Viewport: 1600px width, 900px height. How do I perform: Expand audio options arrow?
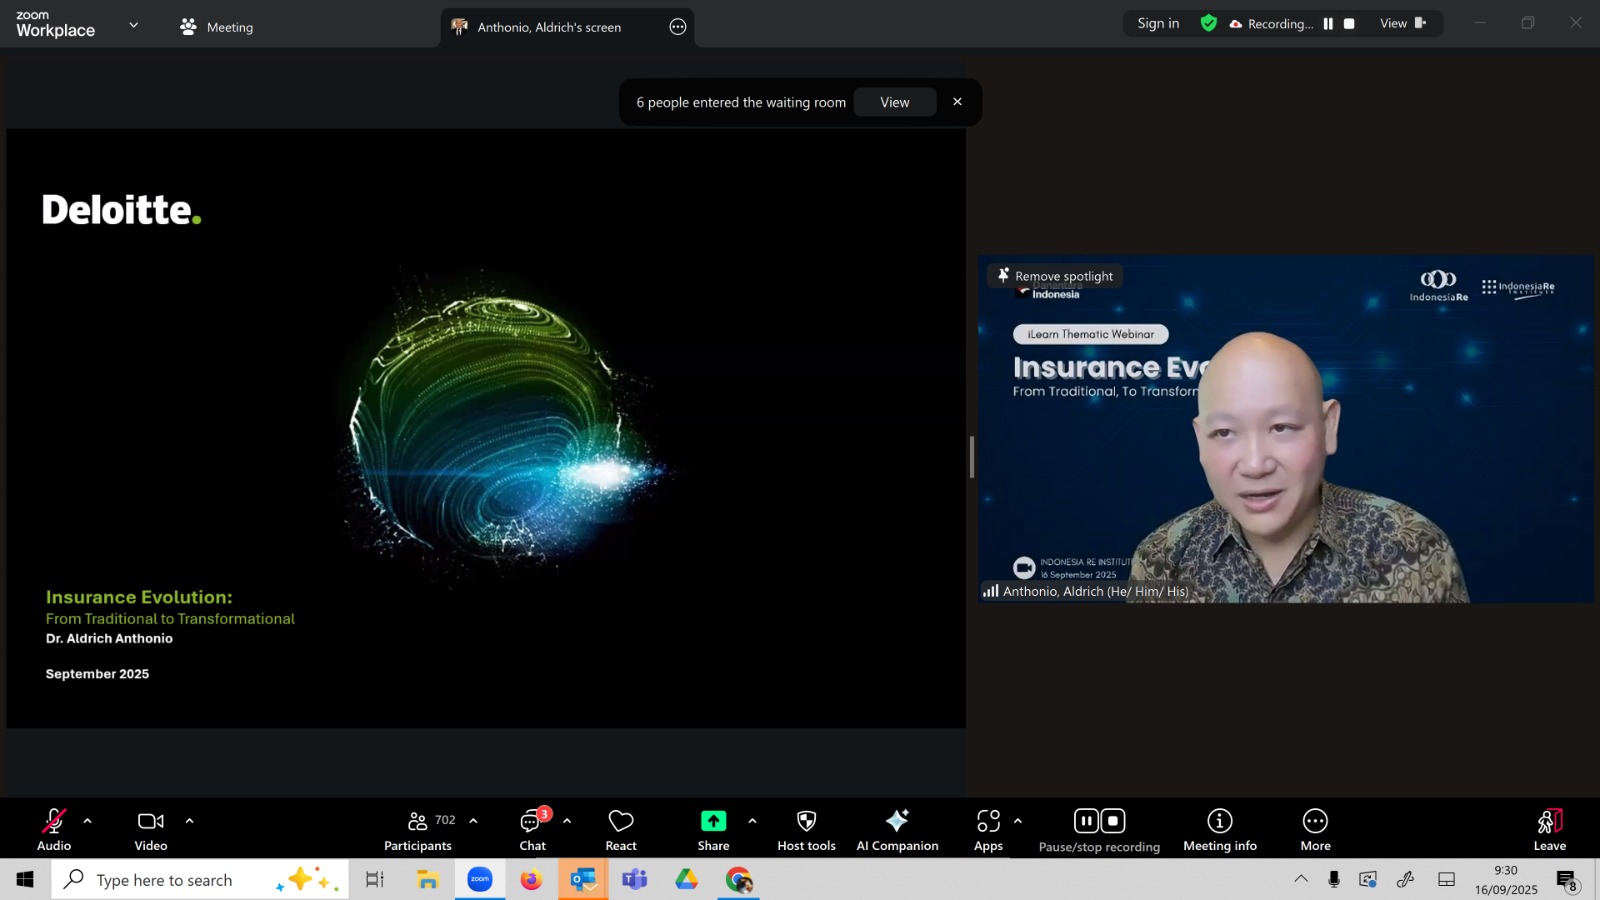point(88,821)
